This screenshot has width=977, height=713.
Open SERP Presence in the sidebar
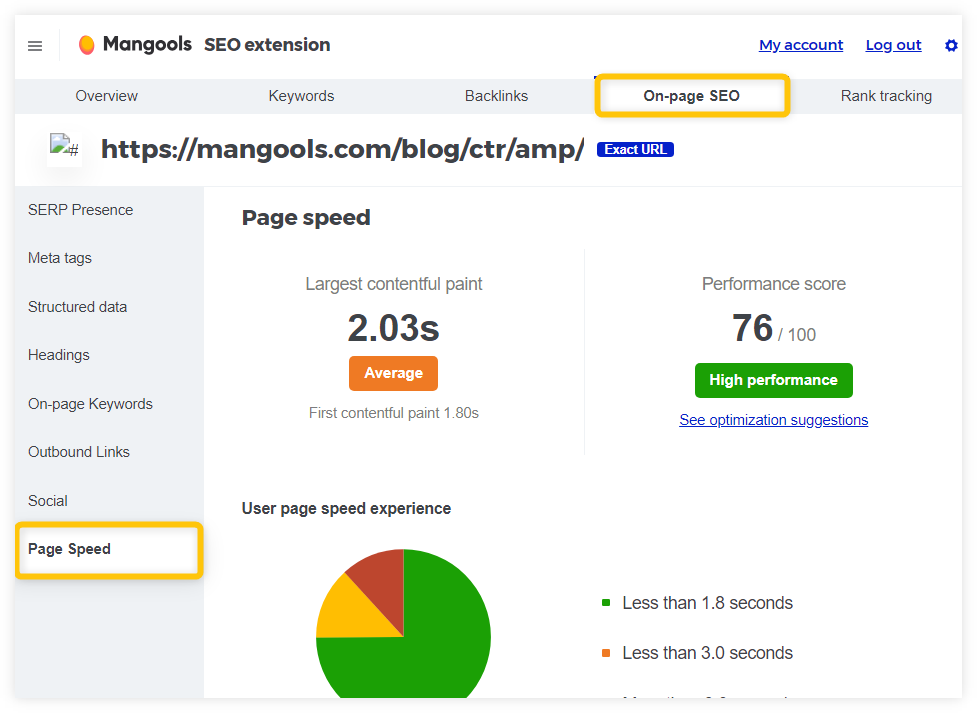(80, 210)
